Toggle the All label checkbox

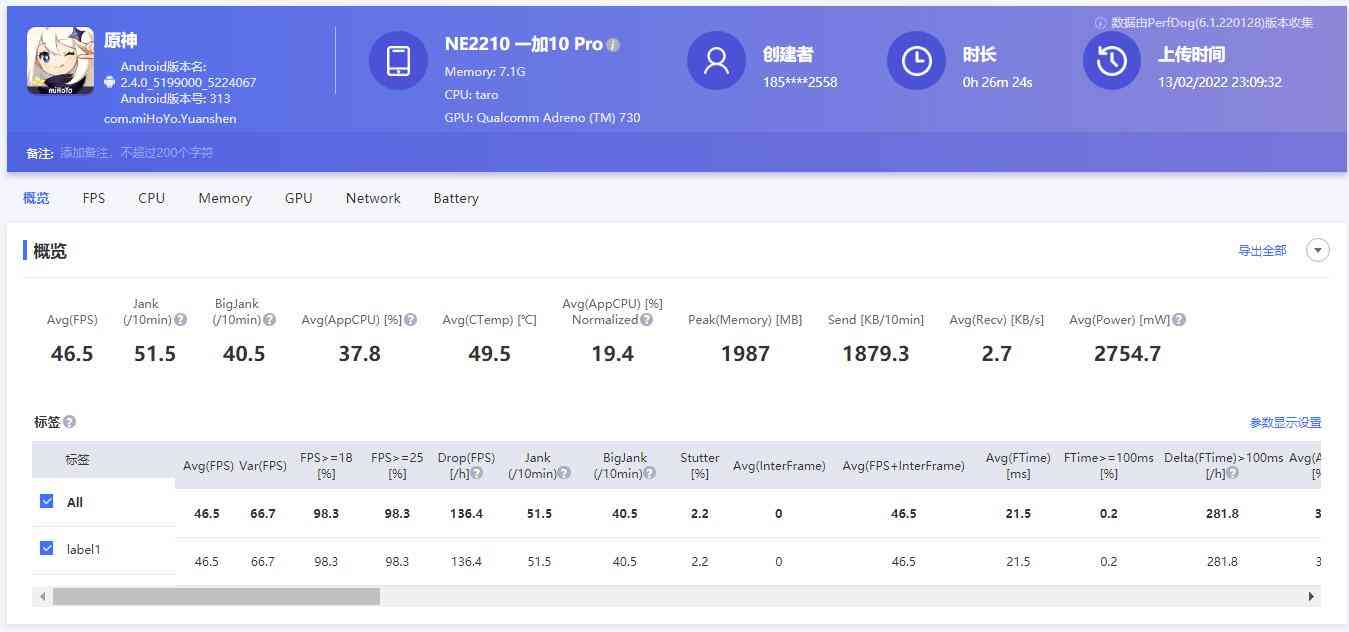point(46,501)
